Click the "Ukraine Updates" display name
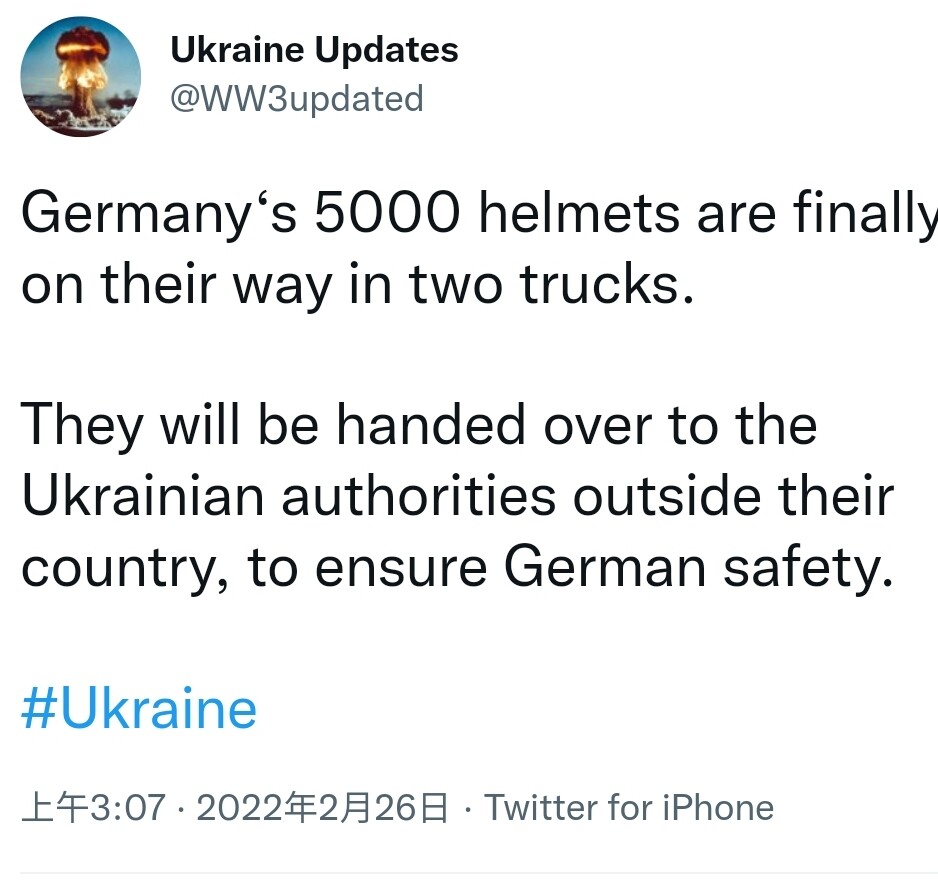 (x=314, y=50)
